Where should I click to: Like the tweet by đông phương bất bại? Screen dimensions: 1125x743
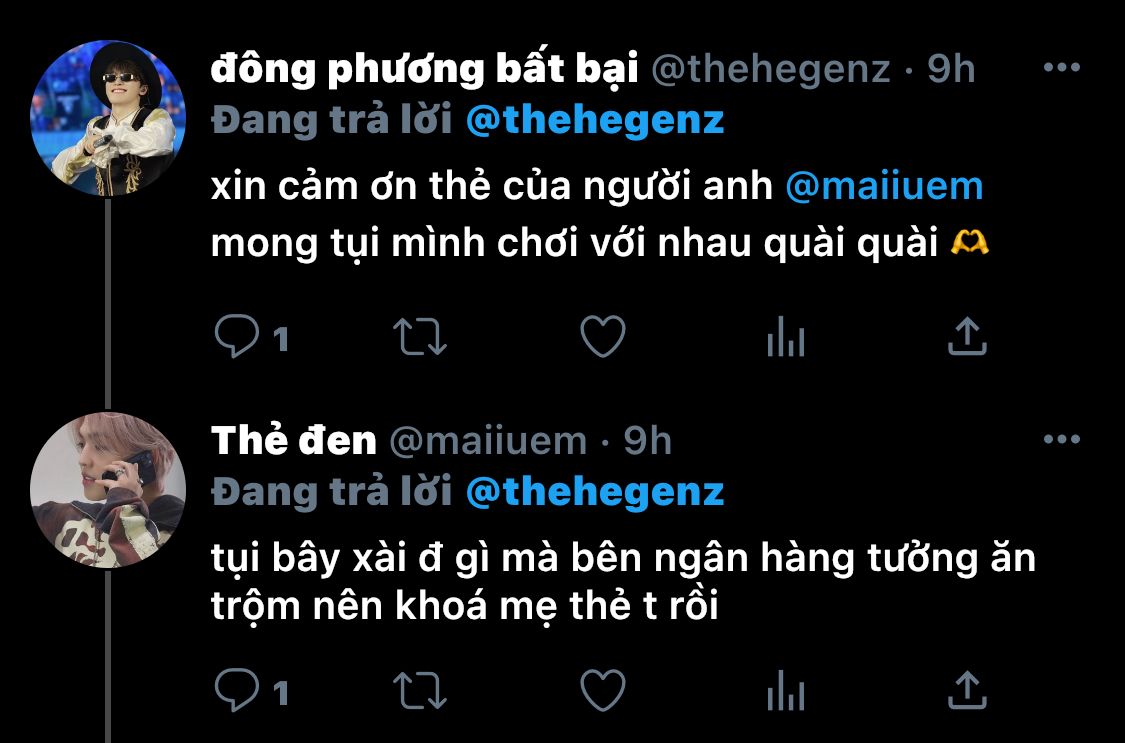[603, 337]
